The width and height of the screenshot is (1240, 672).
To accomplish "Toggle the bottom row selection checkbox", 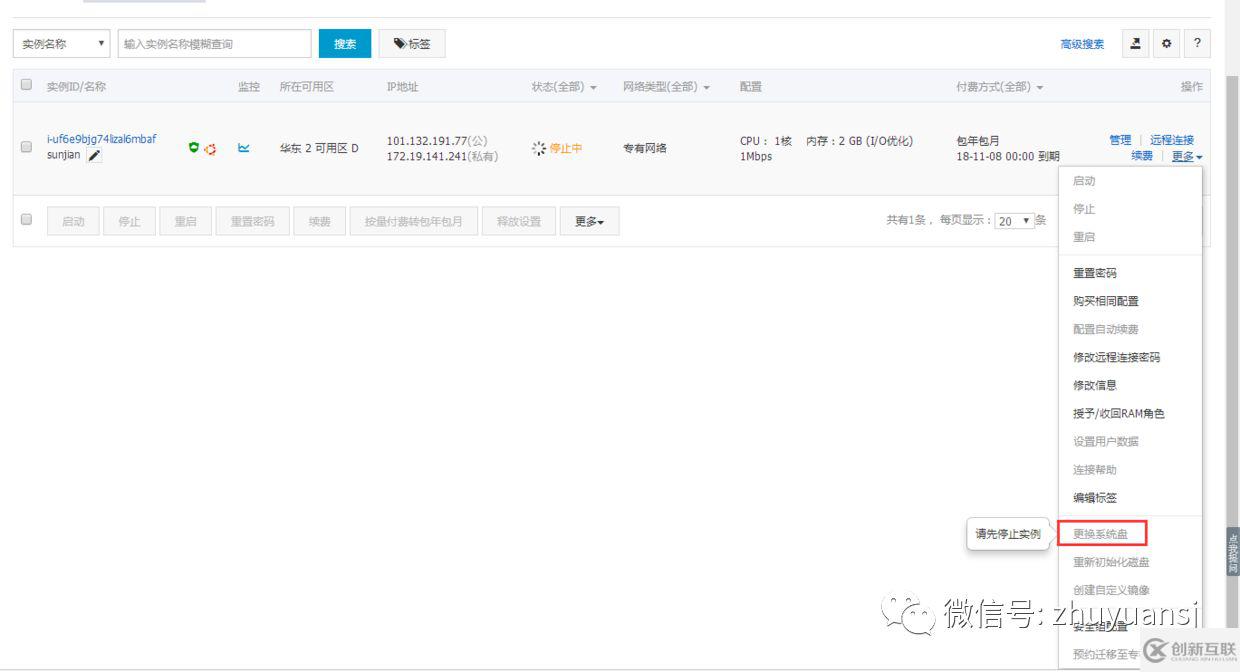I will [27, 221].
